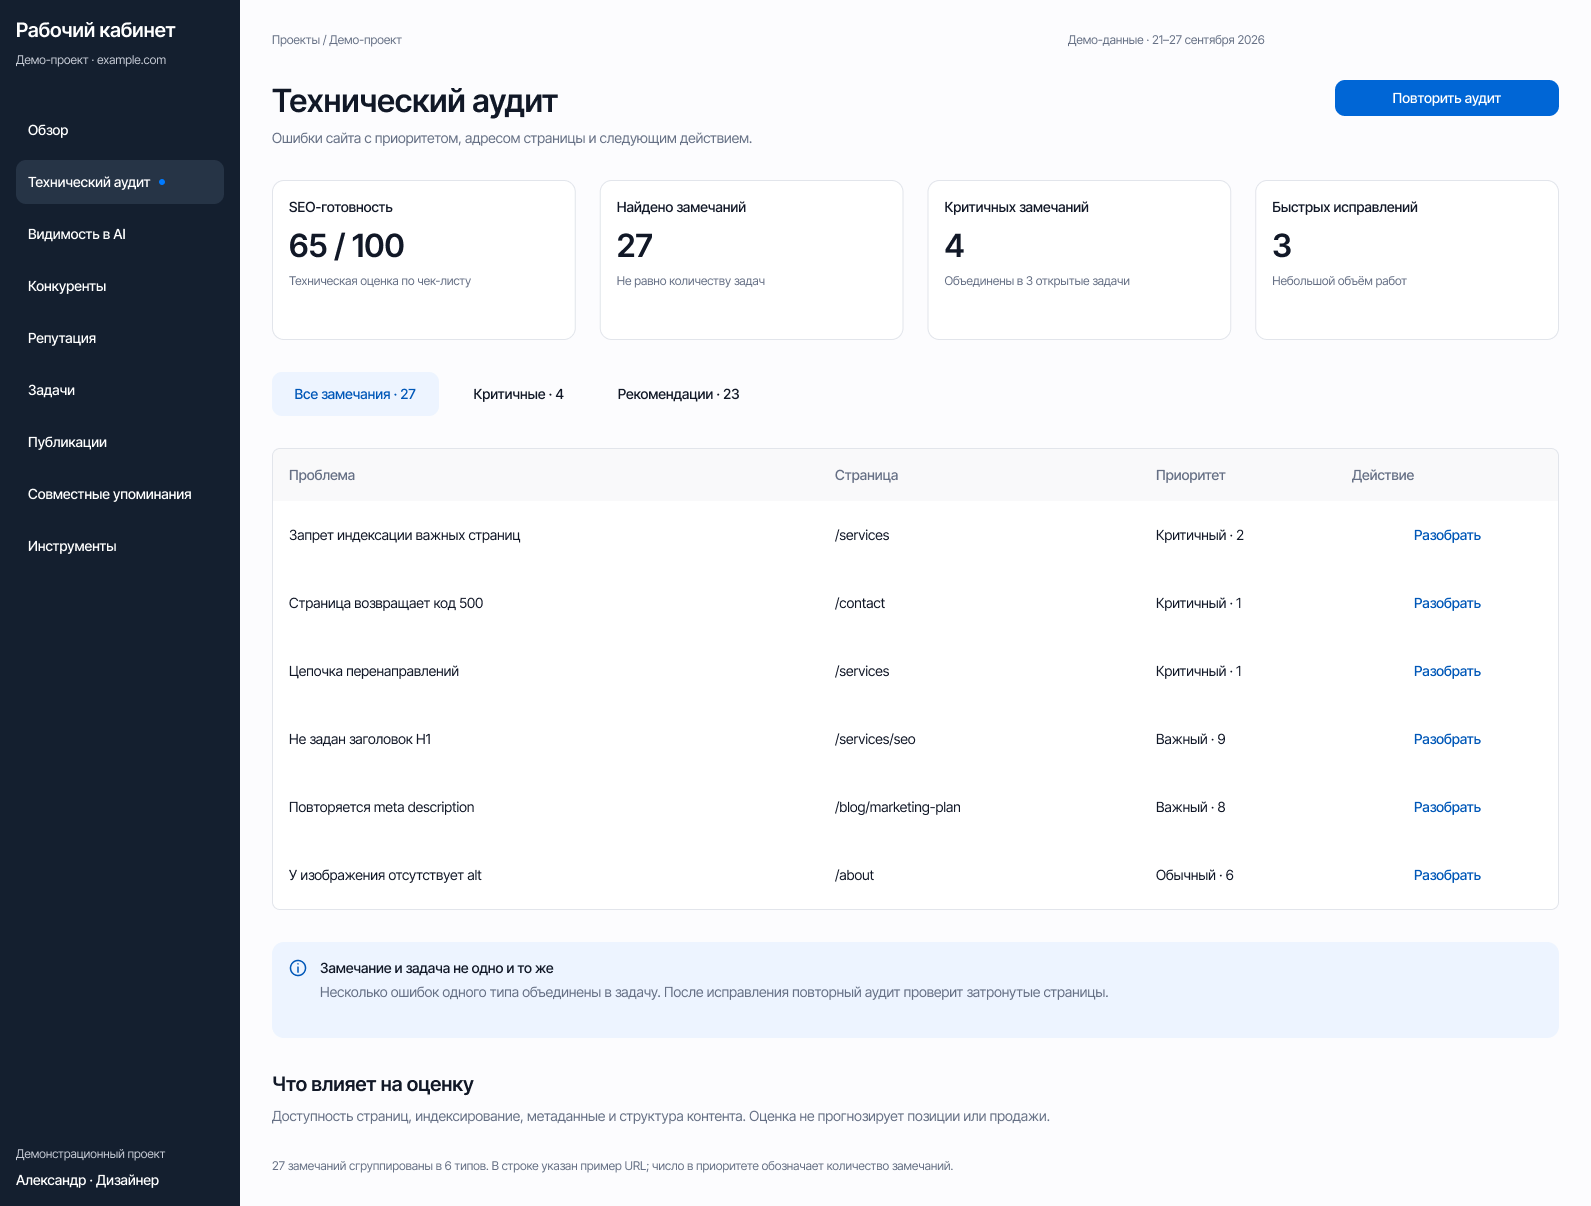The image size is (1591, 1206).
Task: Click Разобрать for Страница возвращает код 500
Action: click(x=1447, y=603)
